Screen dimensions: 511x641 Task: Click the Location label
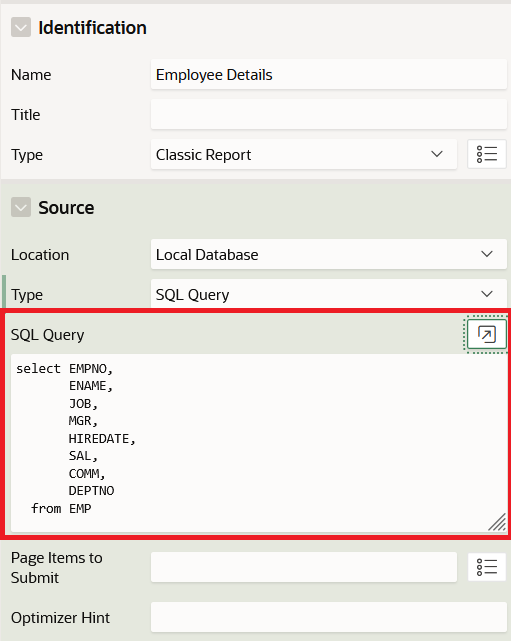click(40, 255)
